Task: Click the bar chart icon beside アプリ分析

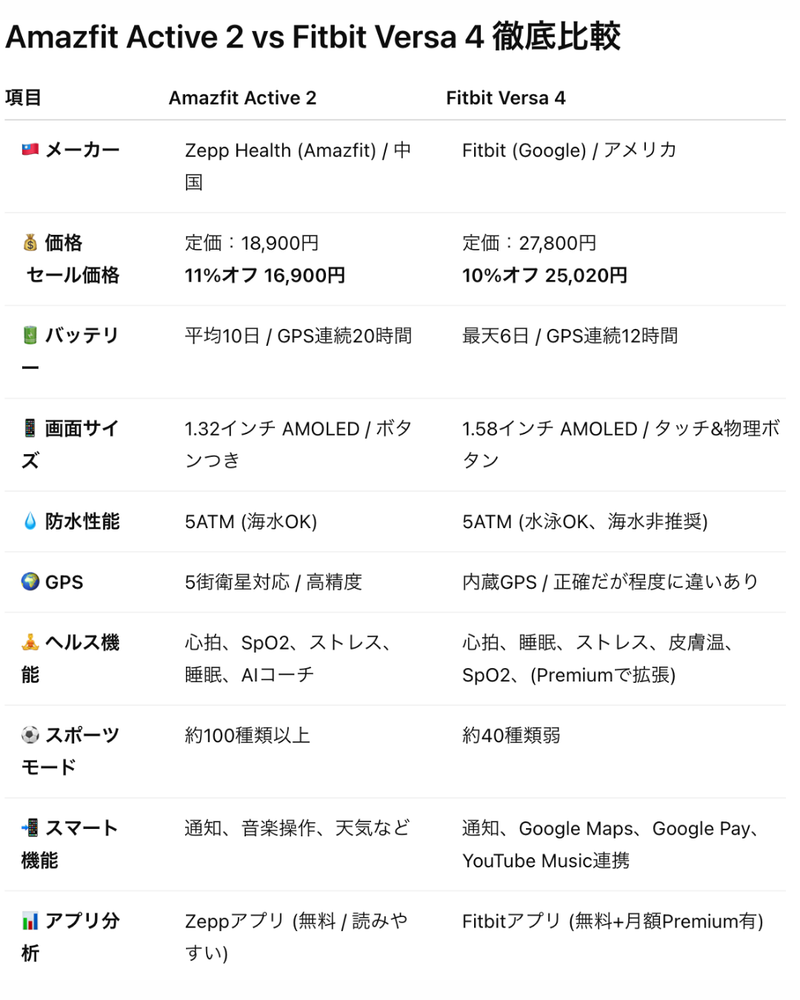Action: click(29, 921)
